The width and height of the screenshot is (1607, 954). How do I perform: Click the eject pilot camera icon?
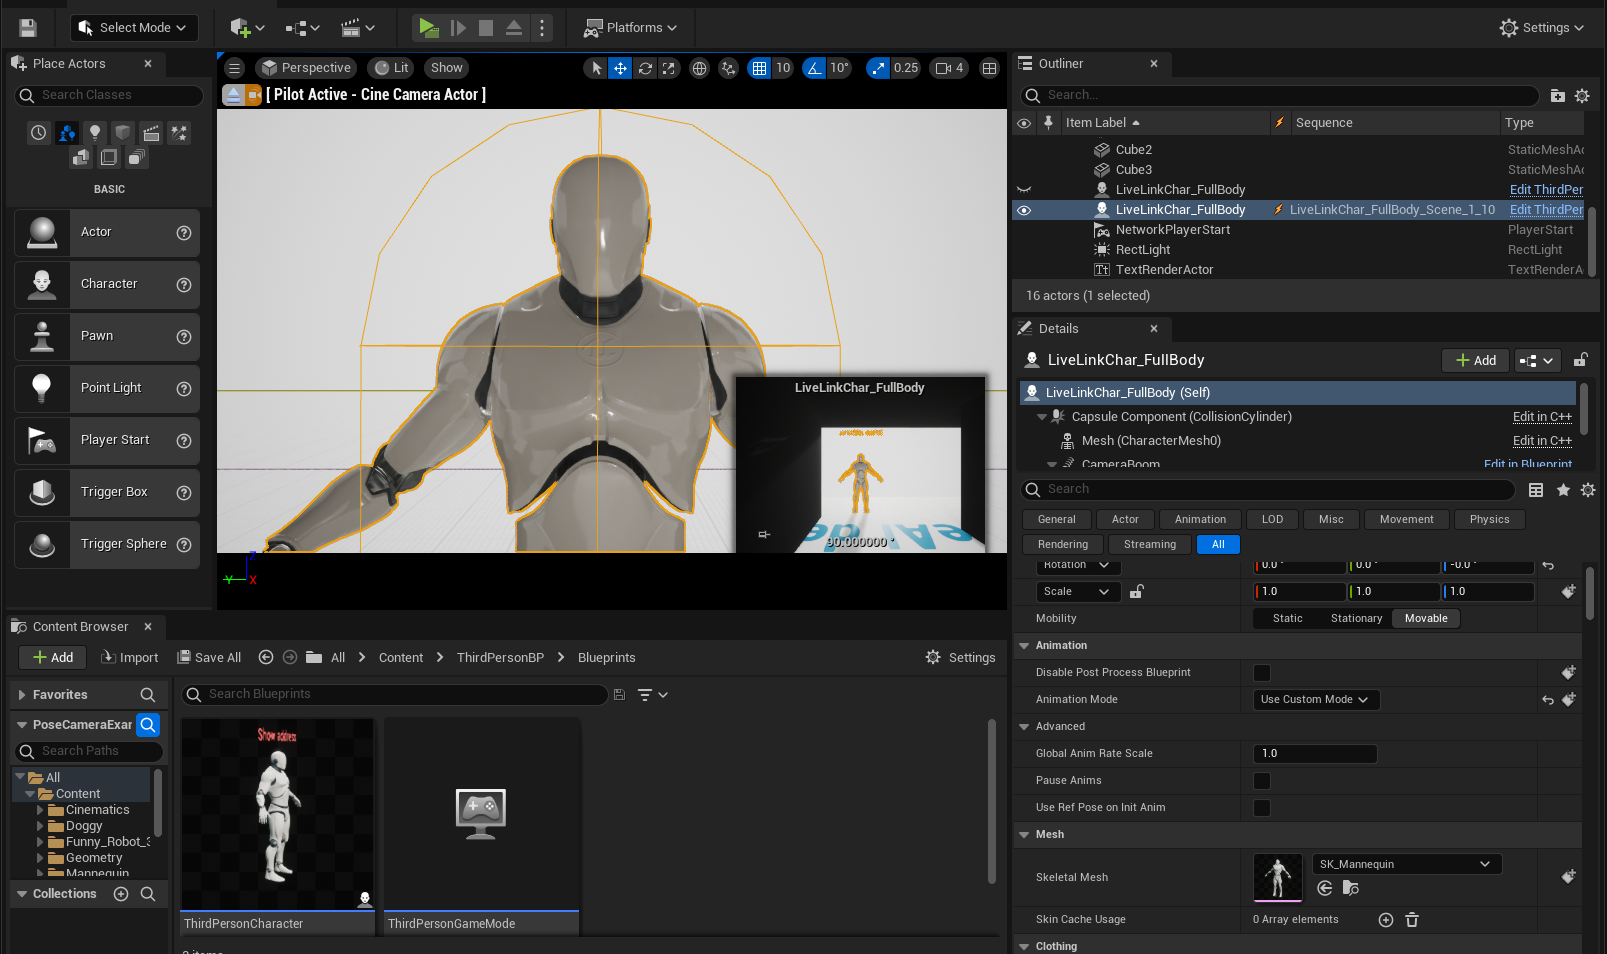[x=233, y=95]
